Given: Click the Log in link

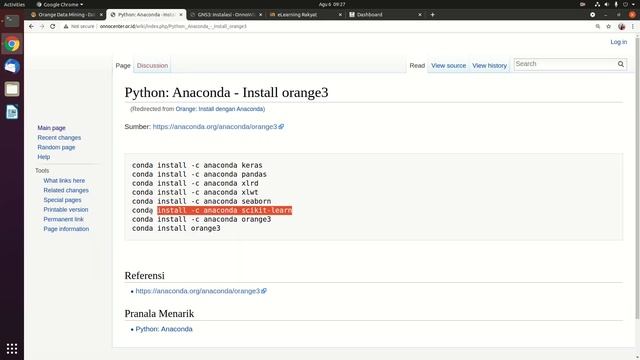Looking at the screenshot, I should [x=618, y=42].
